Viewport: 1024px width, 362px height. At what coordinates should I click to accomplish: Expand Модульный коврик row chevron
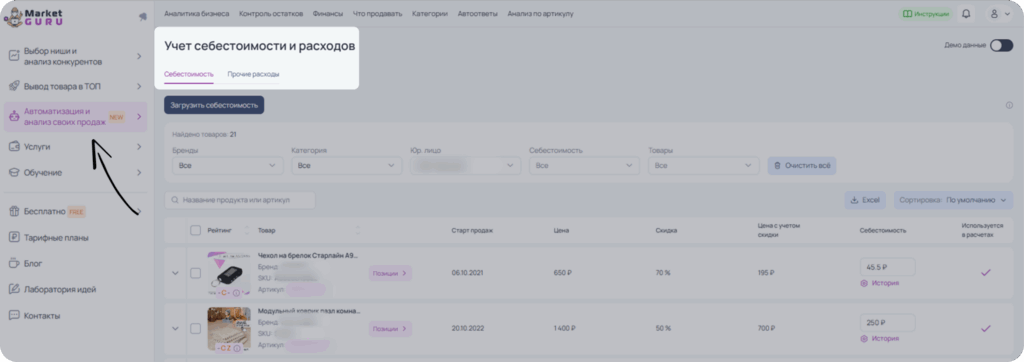click(x=175, y=329)
